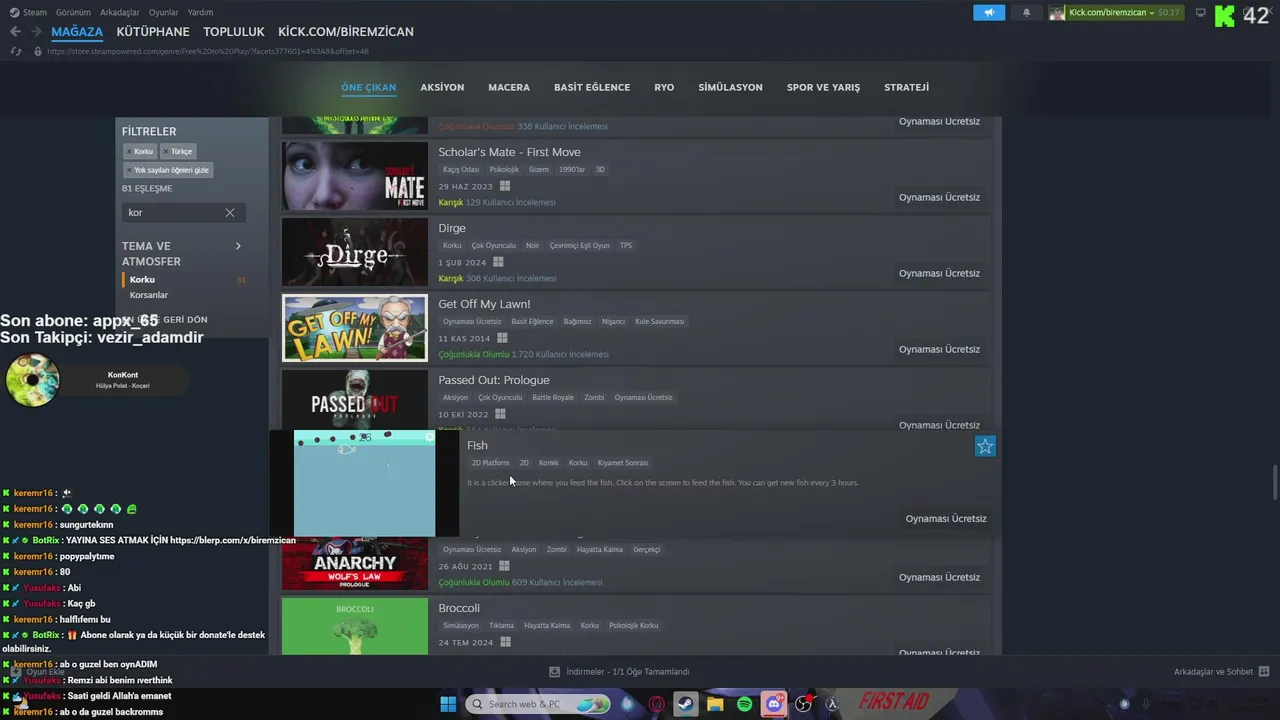Image resolution: width=1280 pixels, height=720 pixels.
Task: Collapse the Tema ve Atmosfer section
Action: (238, 246)
